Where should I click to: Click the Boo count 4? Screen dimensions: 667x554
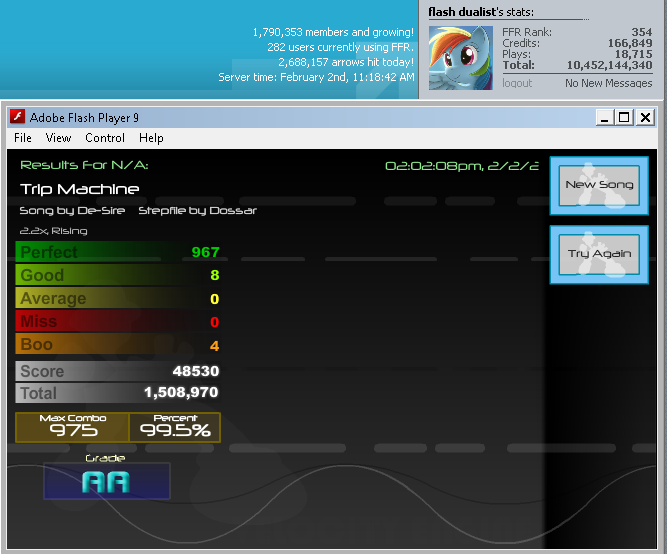(x=215, y=346)
